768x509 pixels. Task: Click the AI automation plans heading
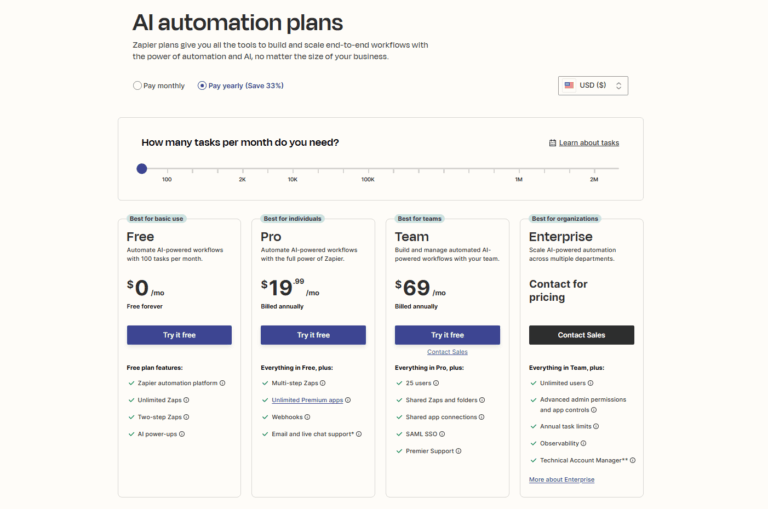[238, 23]
